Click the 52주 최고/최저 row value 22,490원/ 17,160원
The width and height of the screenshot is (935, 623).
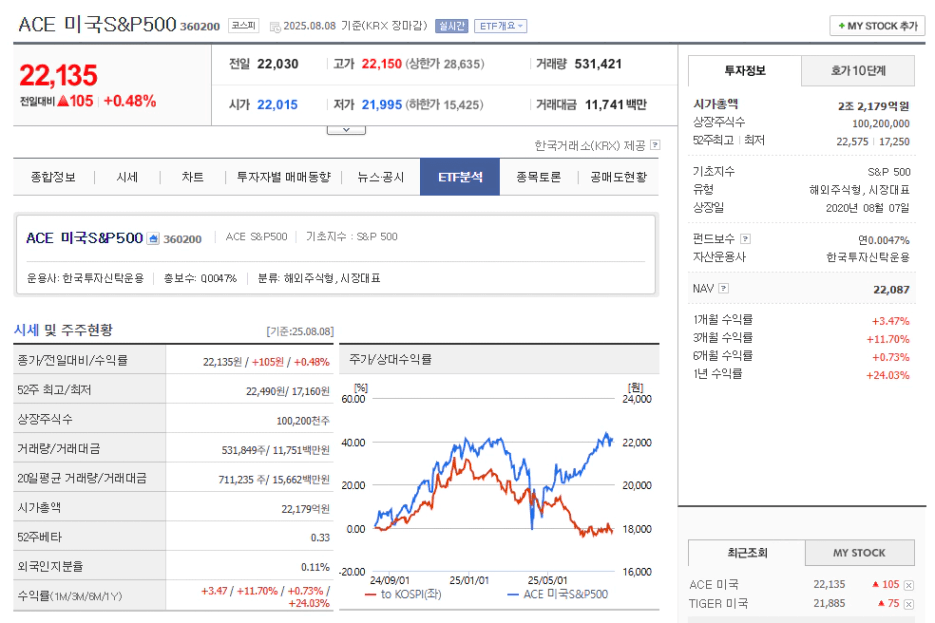(288, 391)
